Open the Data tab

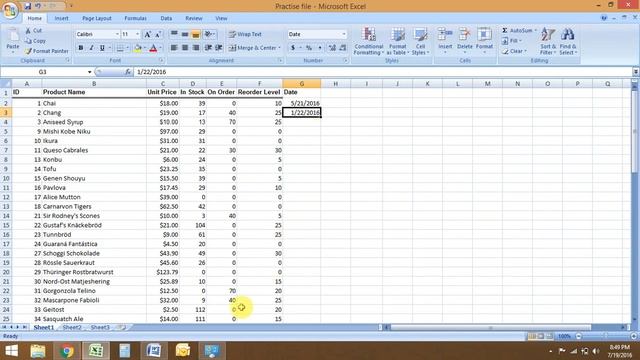click(x=166, y=18)
